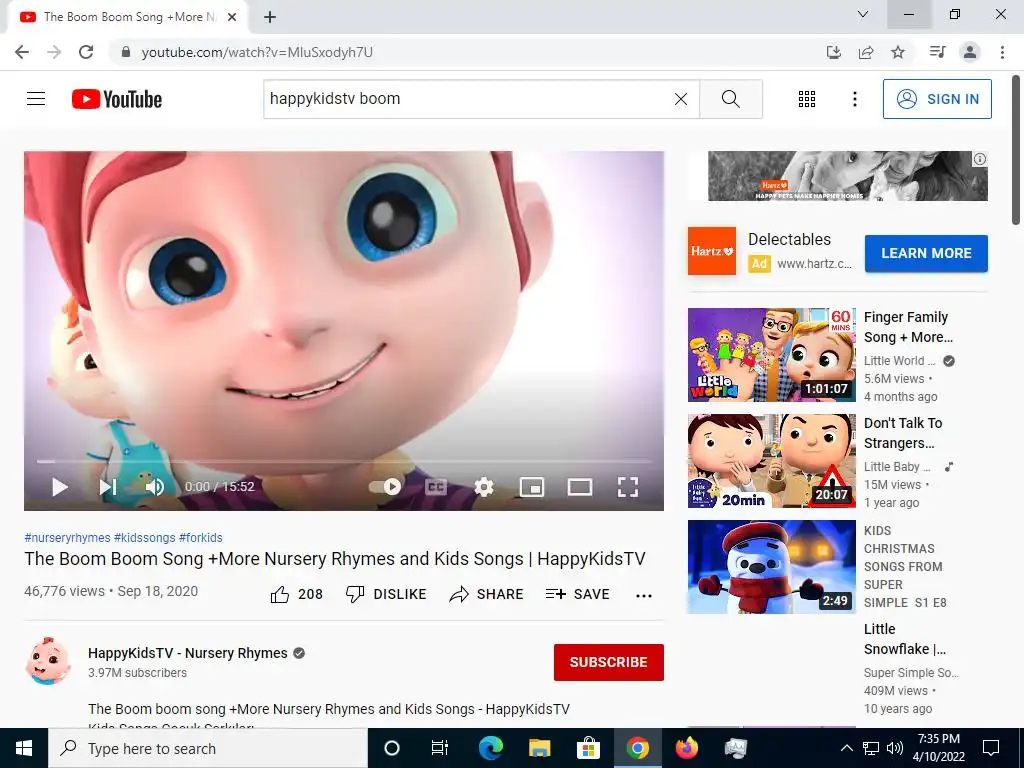The height and width of the screenshot is (768, 1024).
Task: Show hidden system tray icons
Action: click(846, 748)
